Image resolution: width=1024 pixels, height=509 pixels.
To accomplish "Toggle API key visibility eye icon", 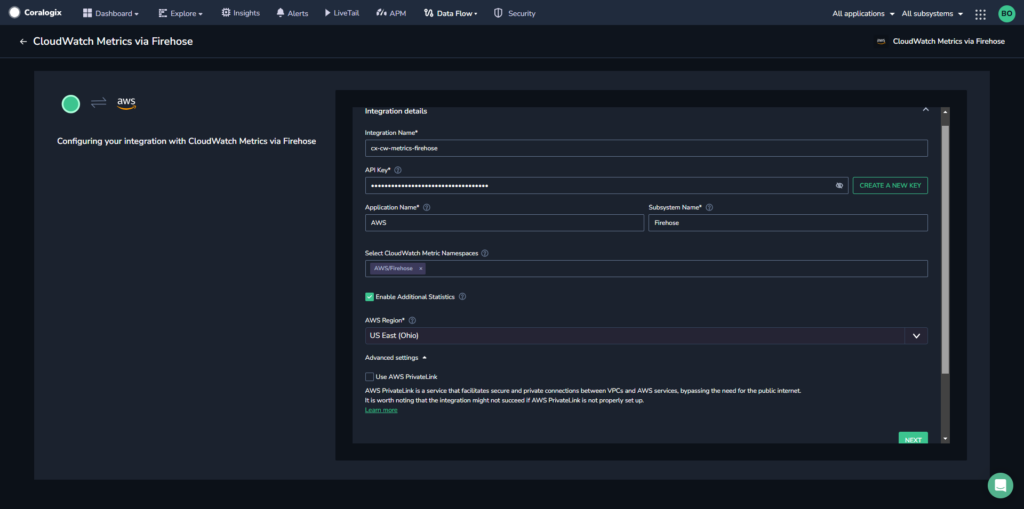I will [839, 186].
